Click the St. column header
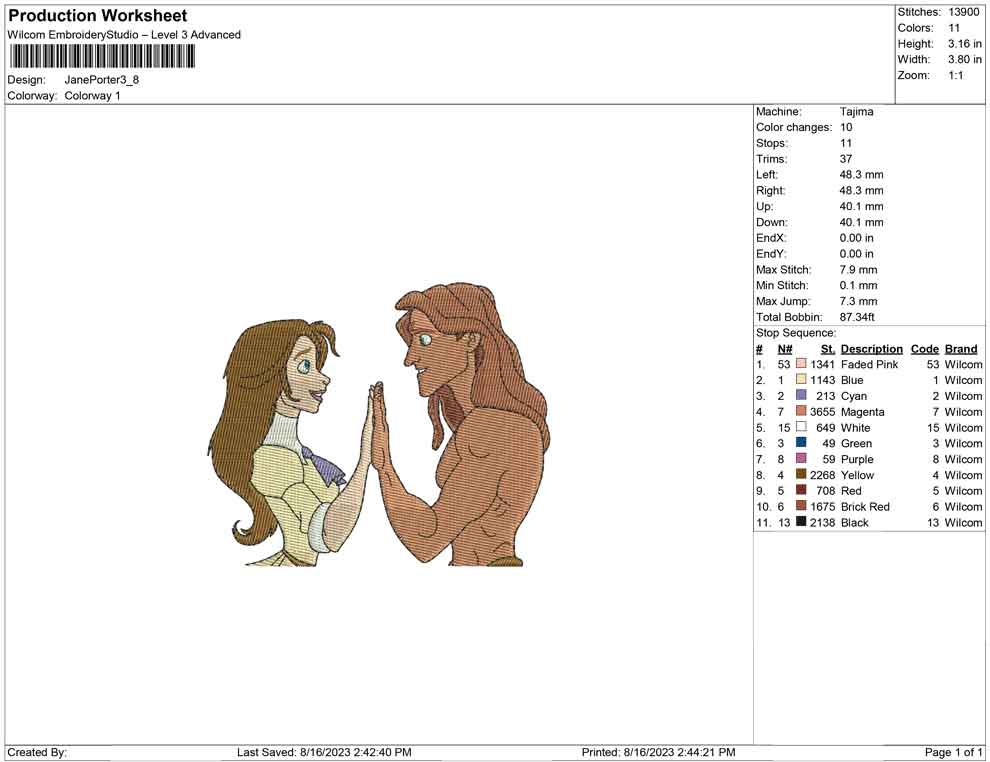The height and width of the screenshot is (762, 990). 828,349
